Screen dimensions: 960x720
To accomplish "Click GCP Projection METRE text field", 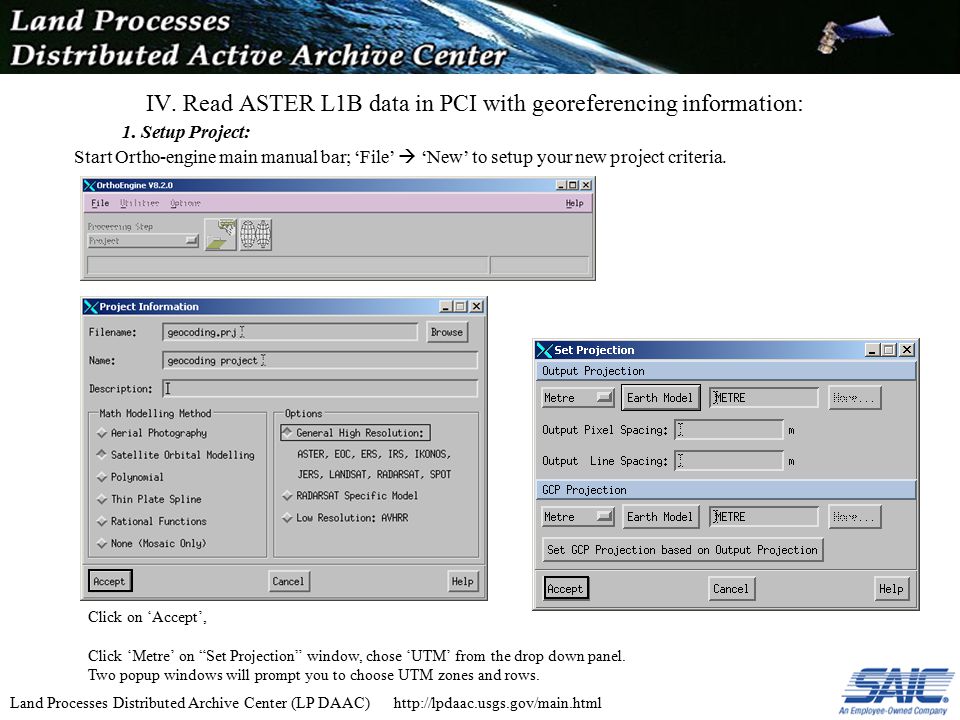I will point(763,516).
